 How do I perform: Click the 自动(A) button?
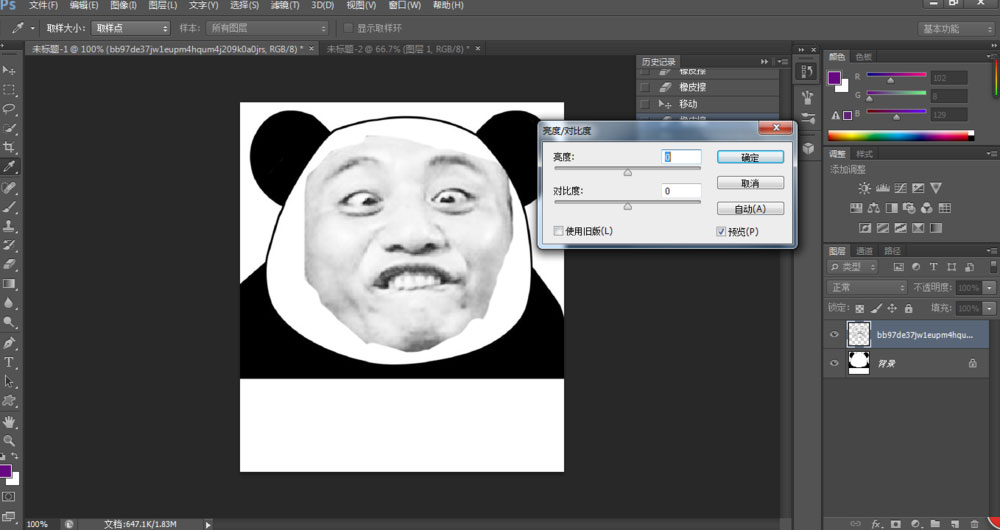[x=750, y=209]
